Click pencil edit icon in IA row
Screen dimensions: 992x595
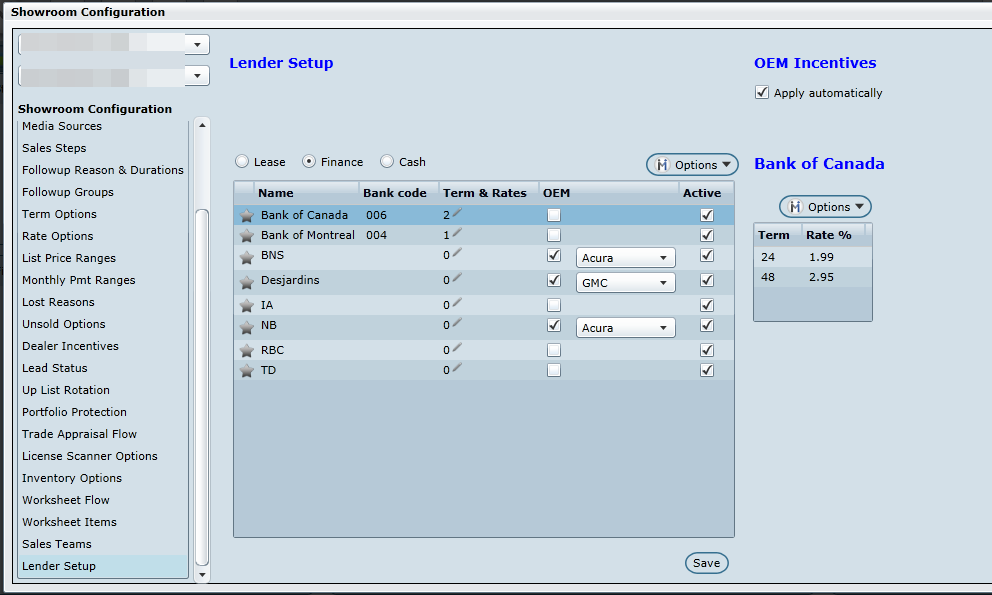tap(457, 303)
